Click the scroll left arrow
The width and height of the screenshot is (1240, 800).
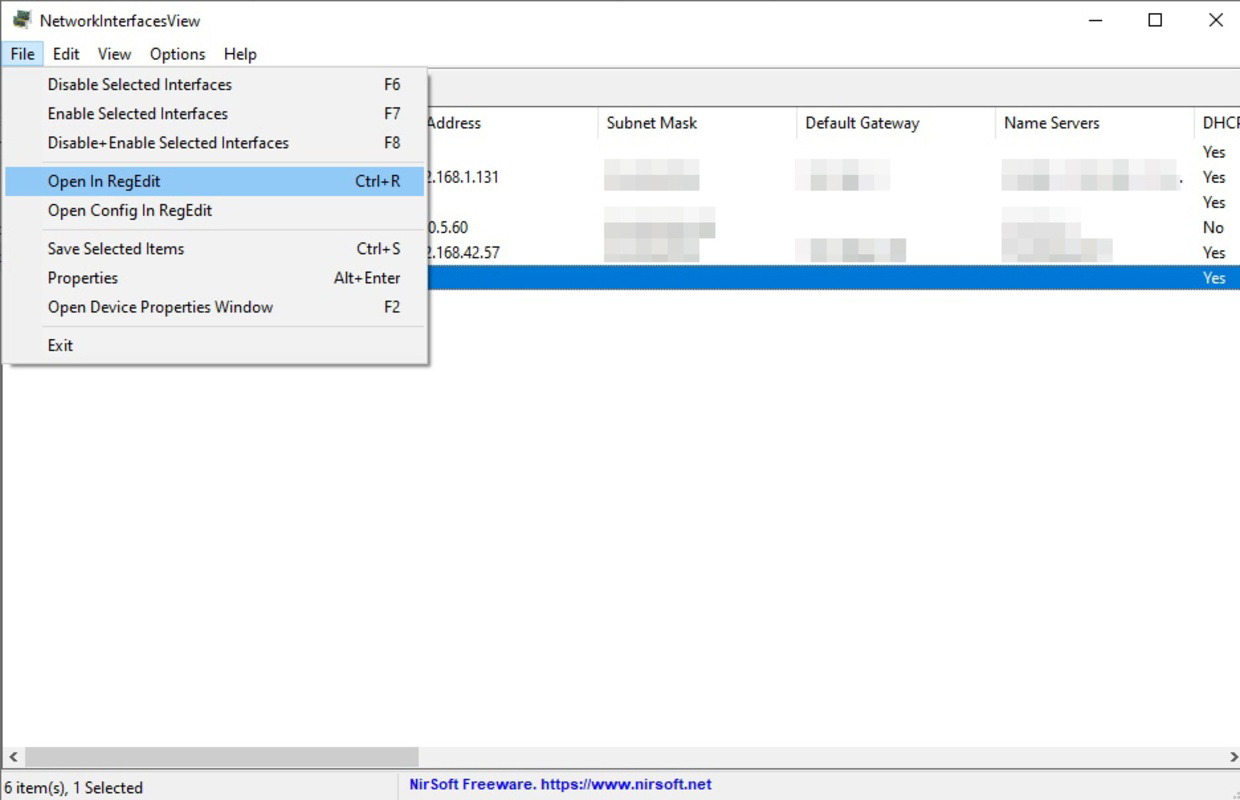click(13, 757)
